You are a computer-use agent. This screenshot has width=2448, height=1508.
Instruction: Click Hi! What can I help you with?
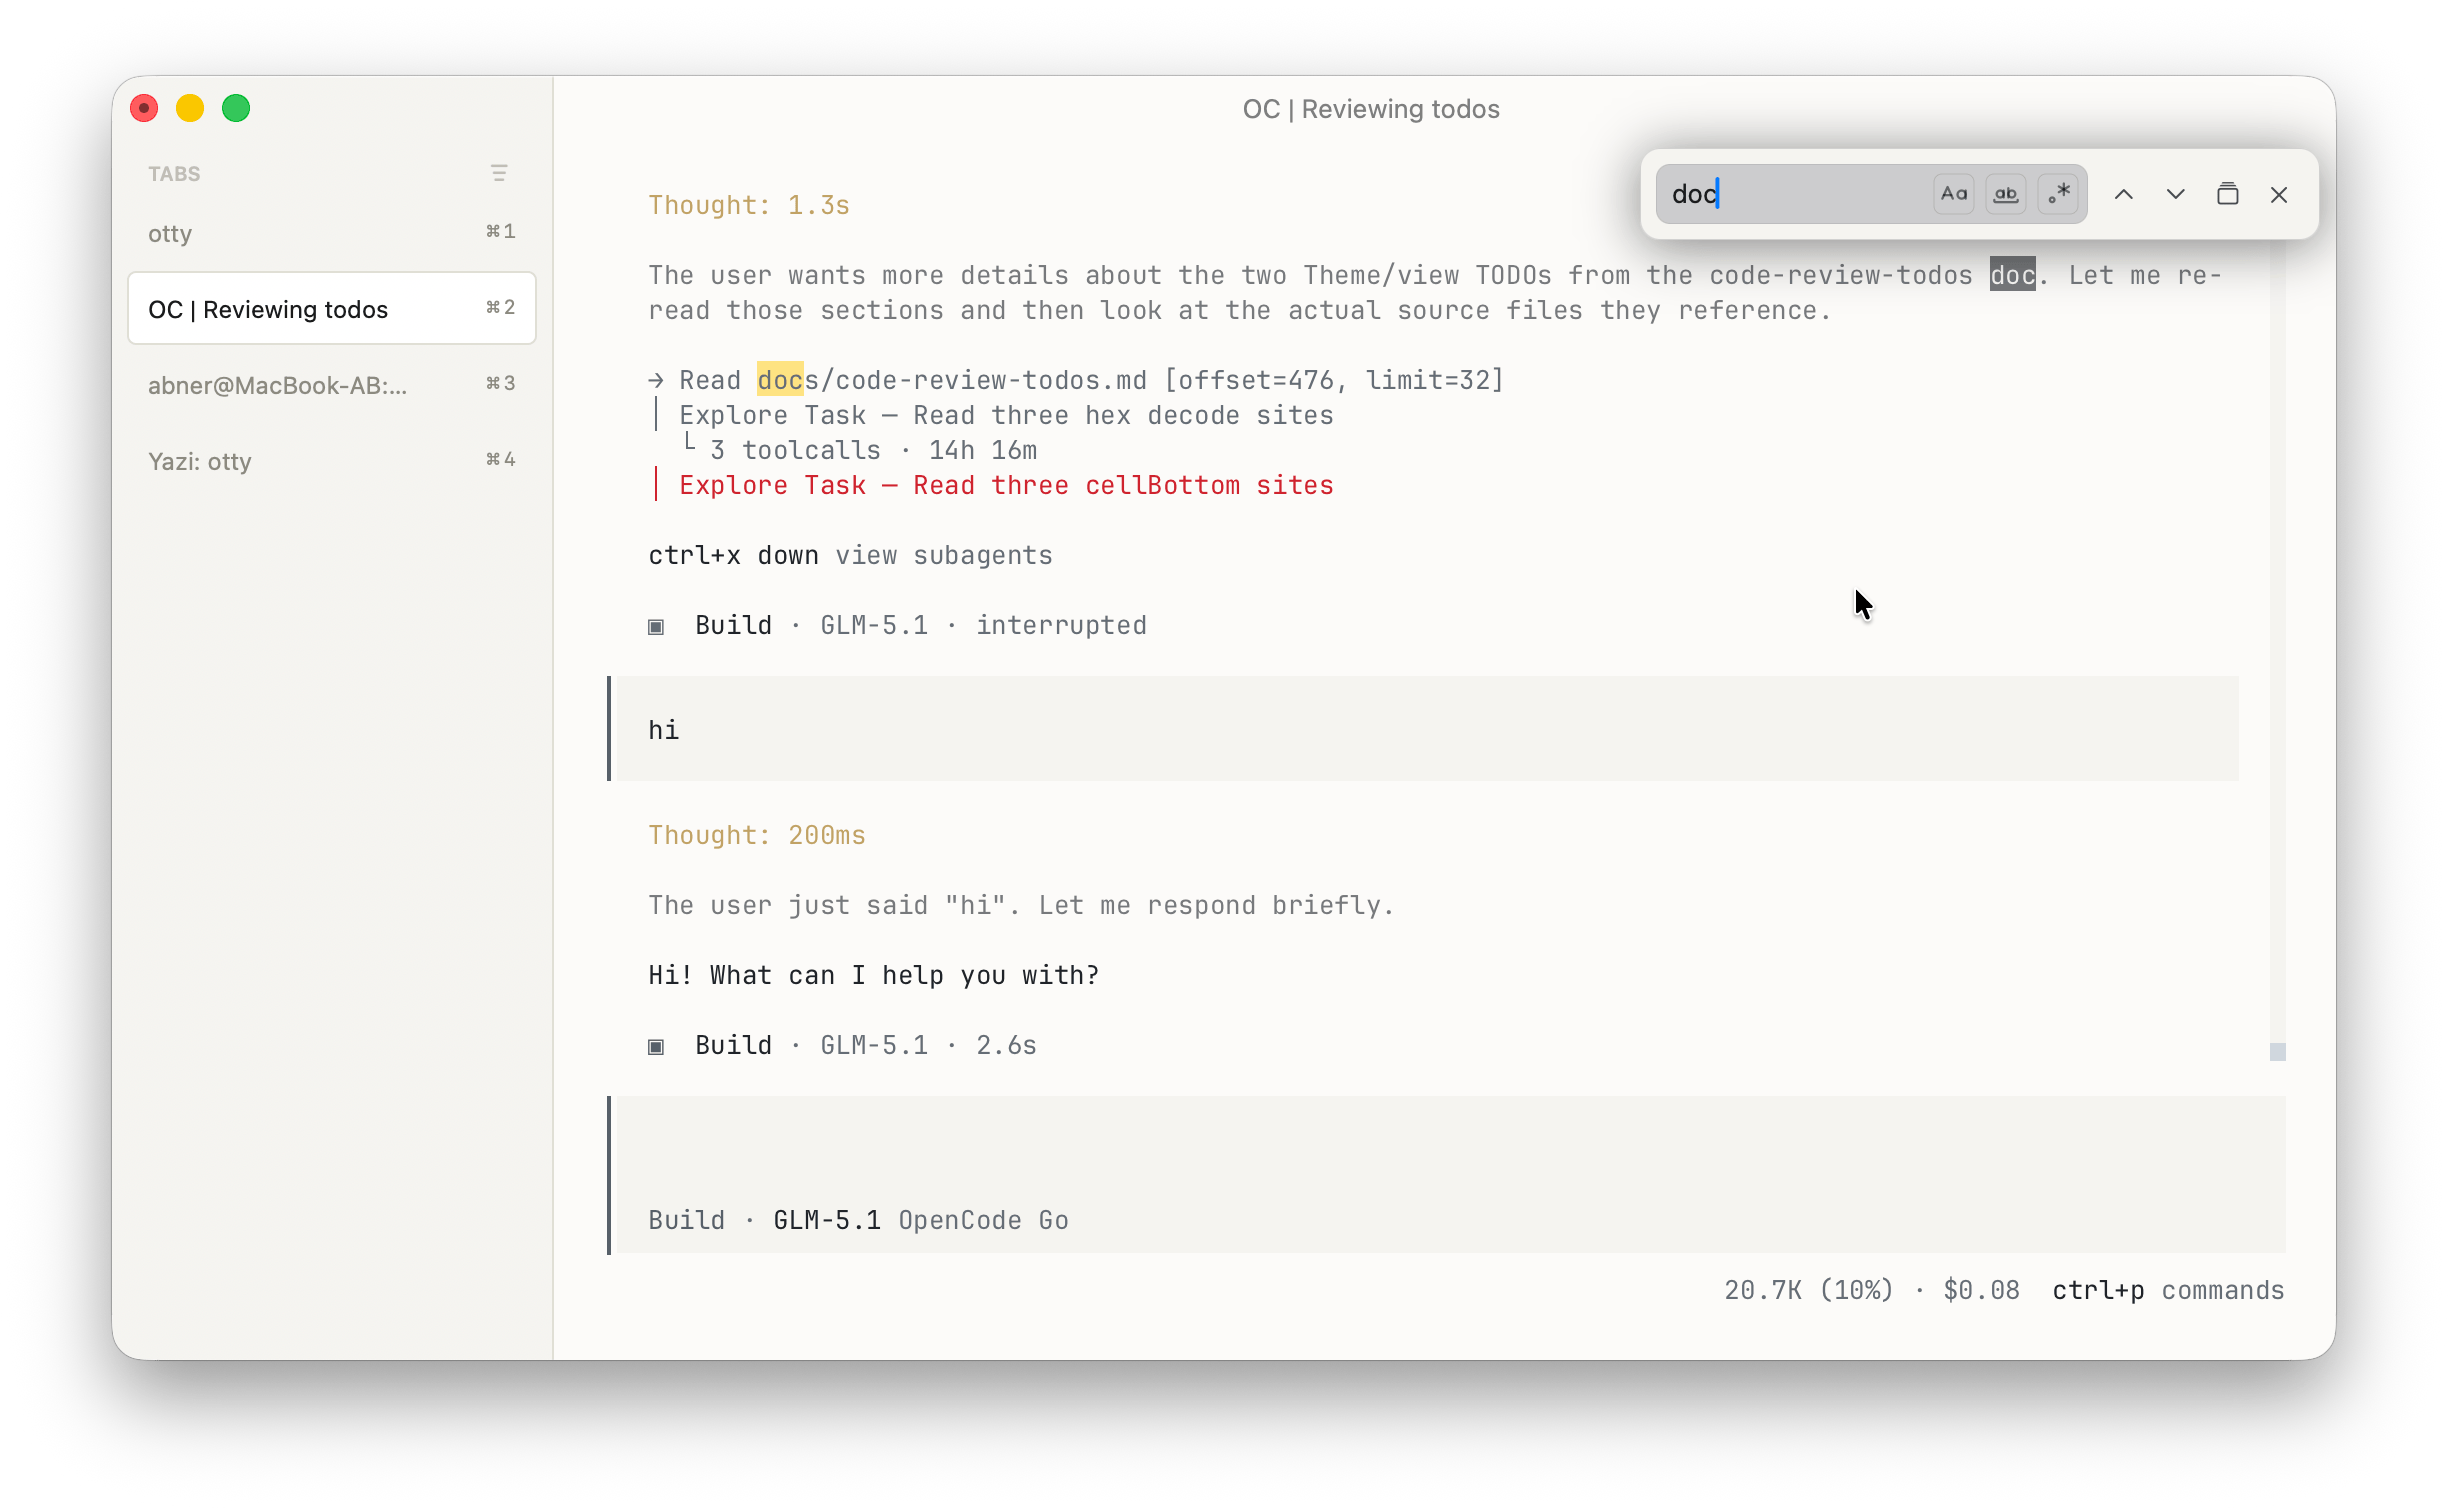pyautogui.click(x=873, y=975)
